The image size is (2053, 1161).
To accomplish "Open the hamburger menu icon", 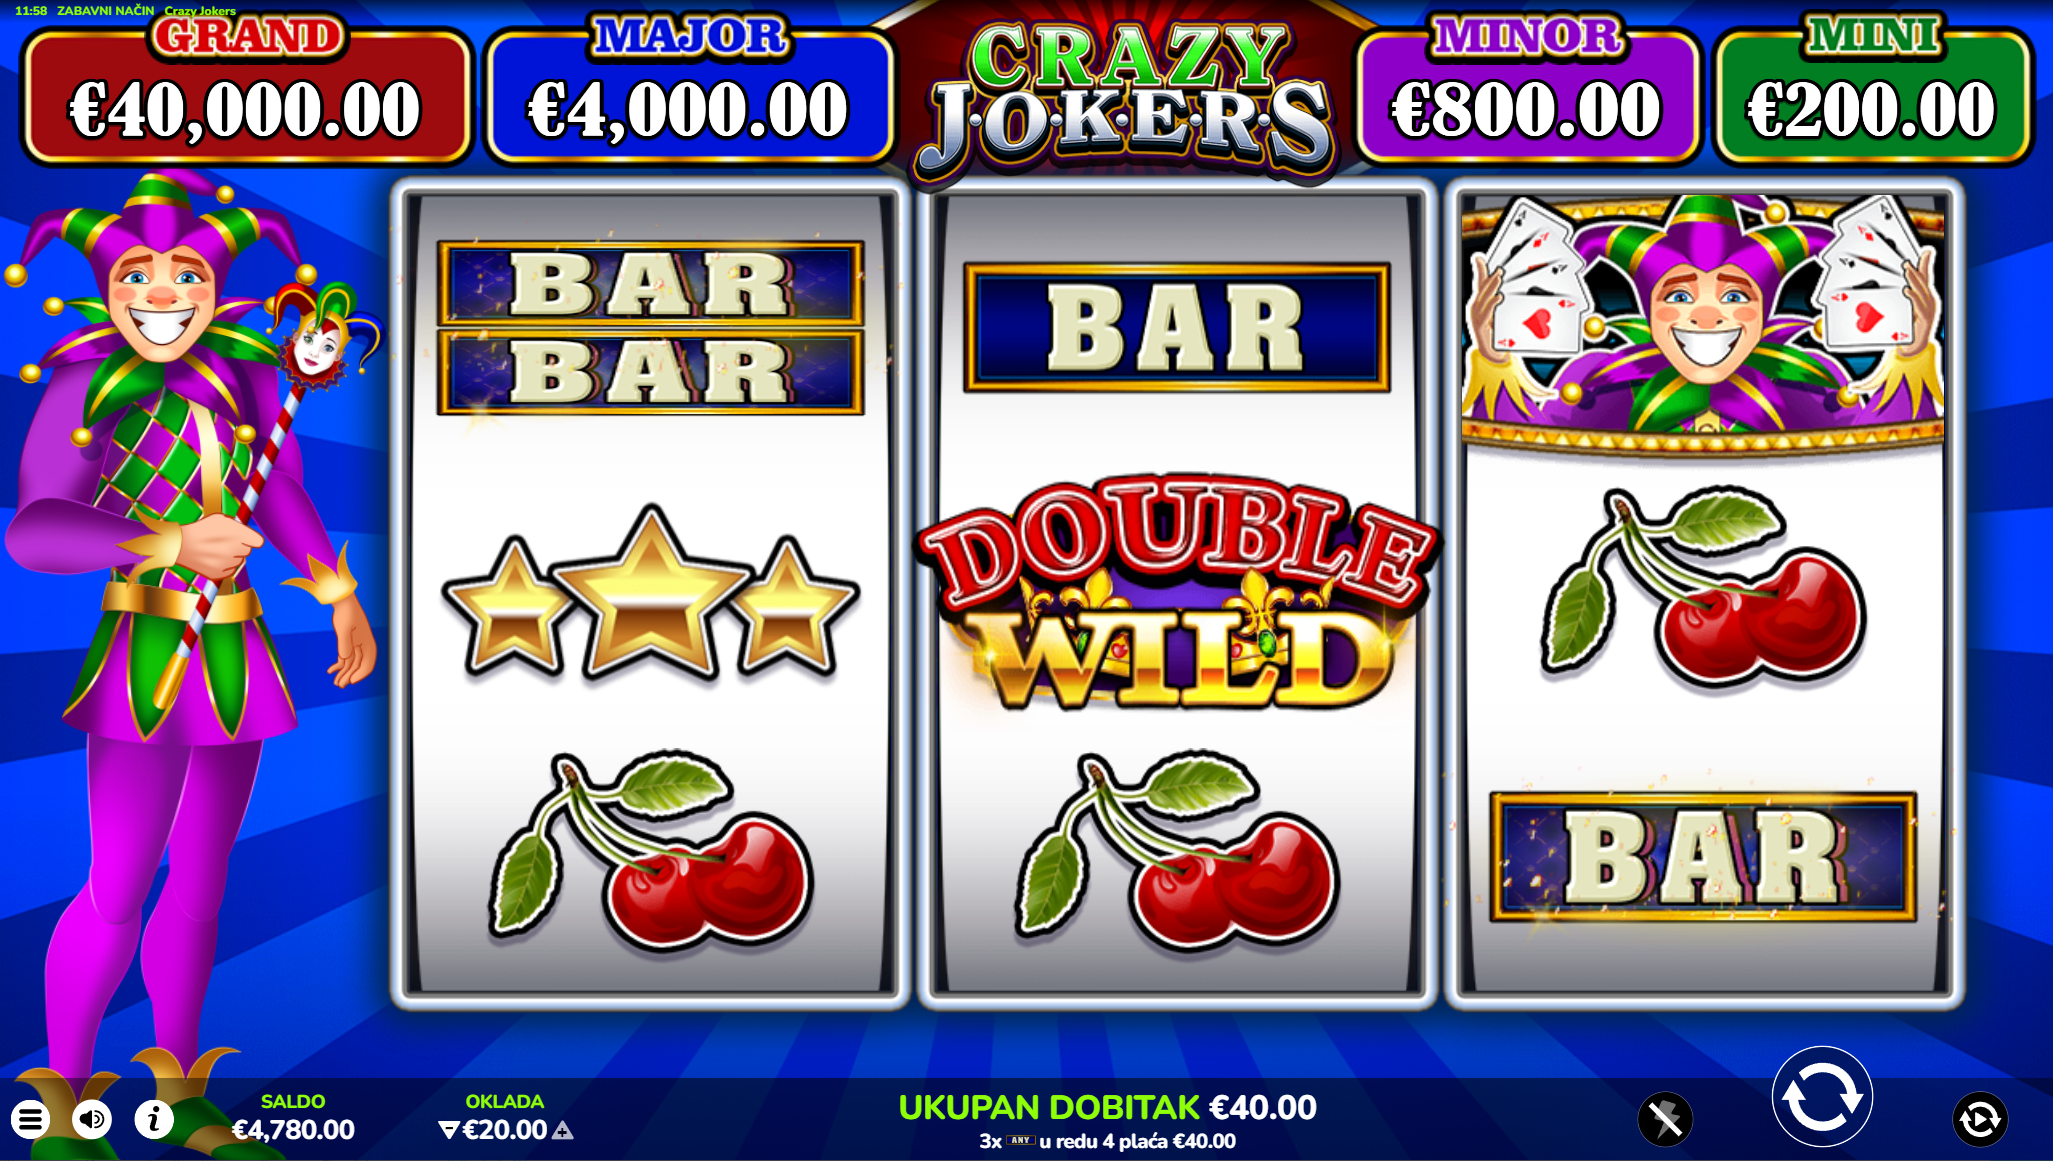I will coord(31,1119).
